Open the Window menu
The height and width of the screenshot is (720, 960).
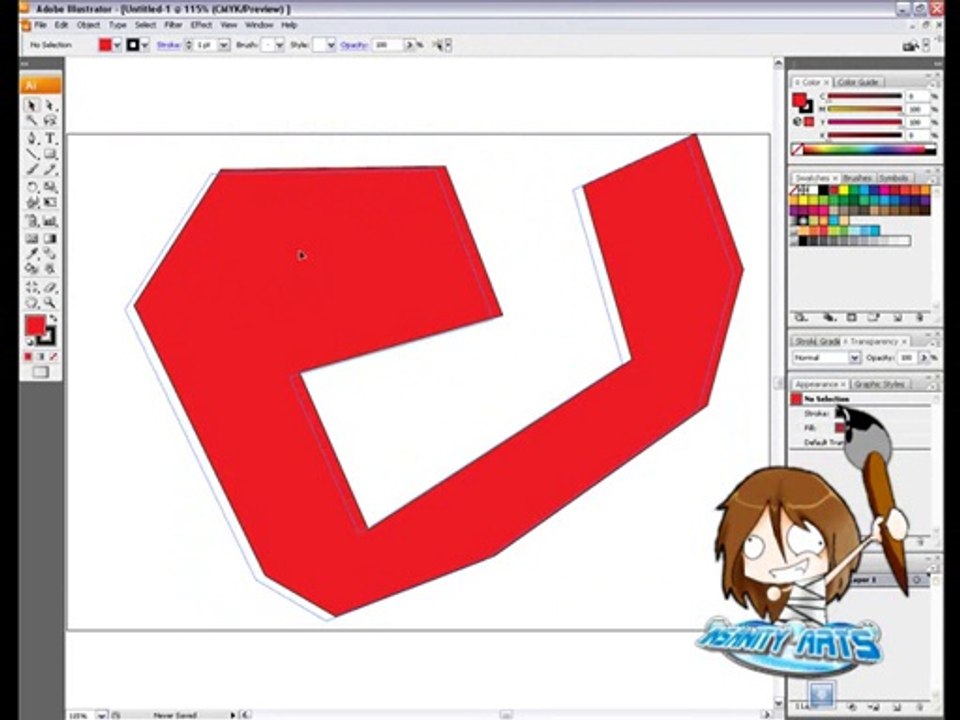pyautogui.click(x=259, y=25)
